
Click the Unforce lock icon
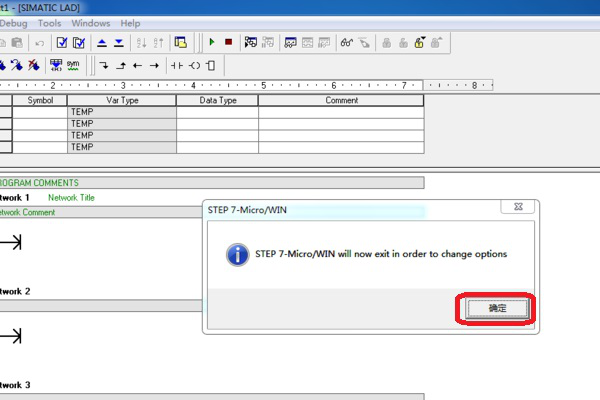pyautogui.click(x=403, y=42)
